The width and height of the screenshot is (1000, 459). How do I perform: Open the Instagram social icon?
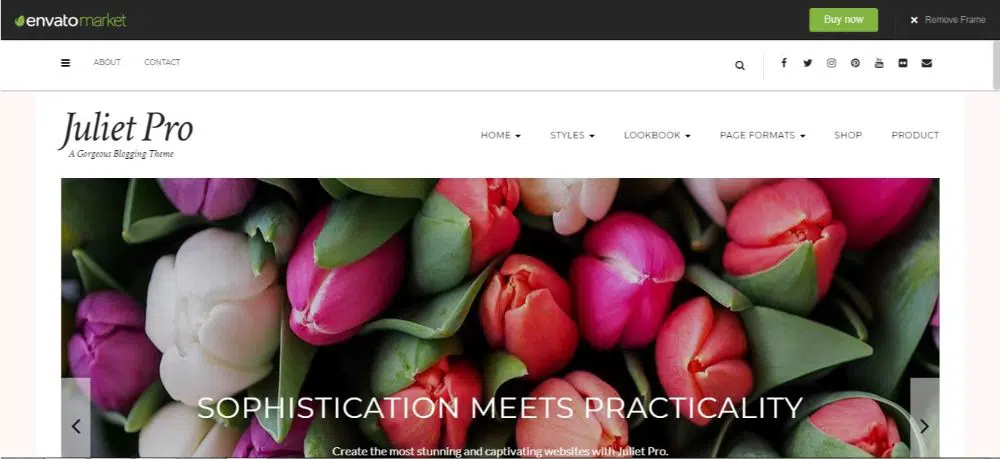coord(831,62)
